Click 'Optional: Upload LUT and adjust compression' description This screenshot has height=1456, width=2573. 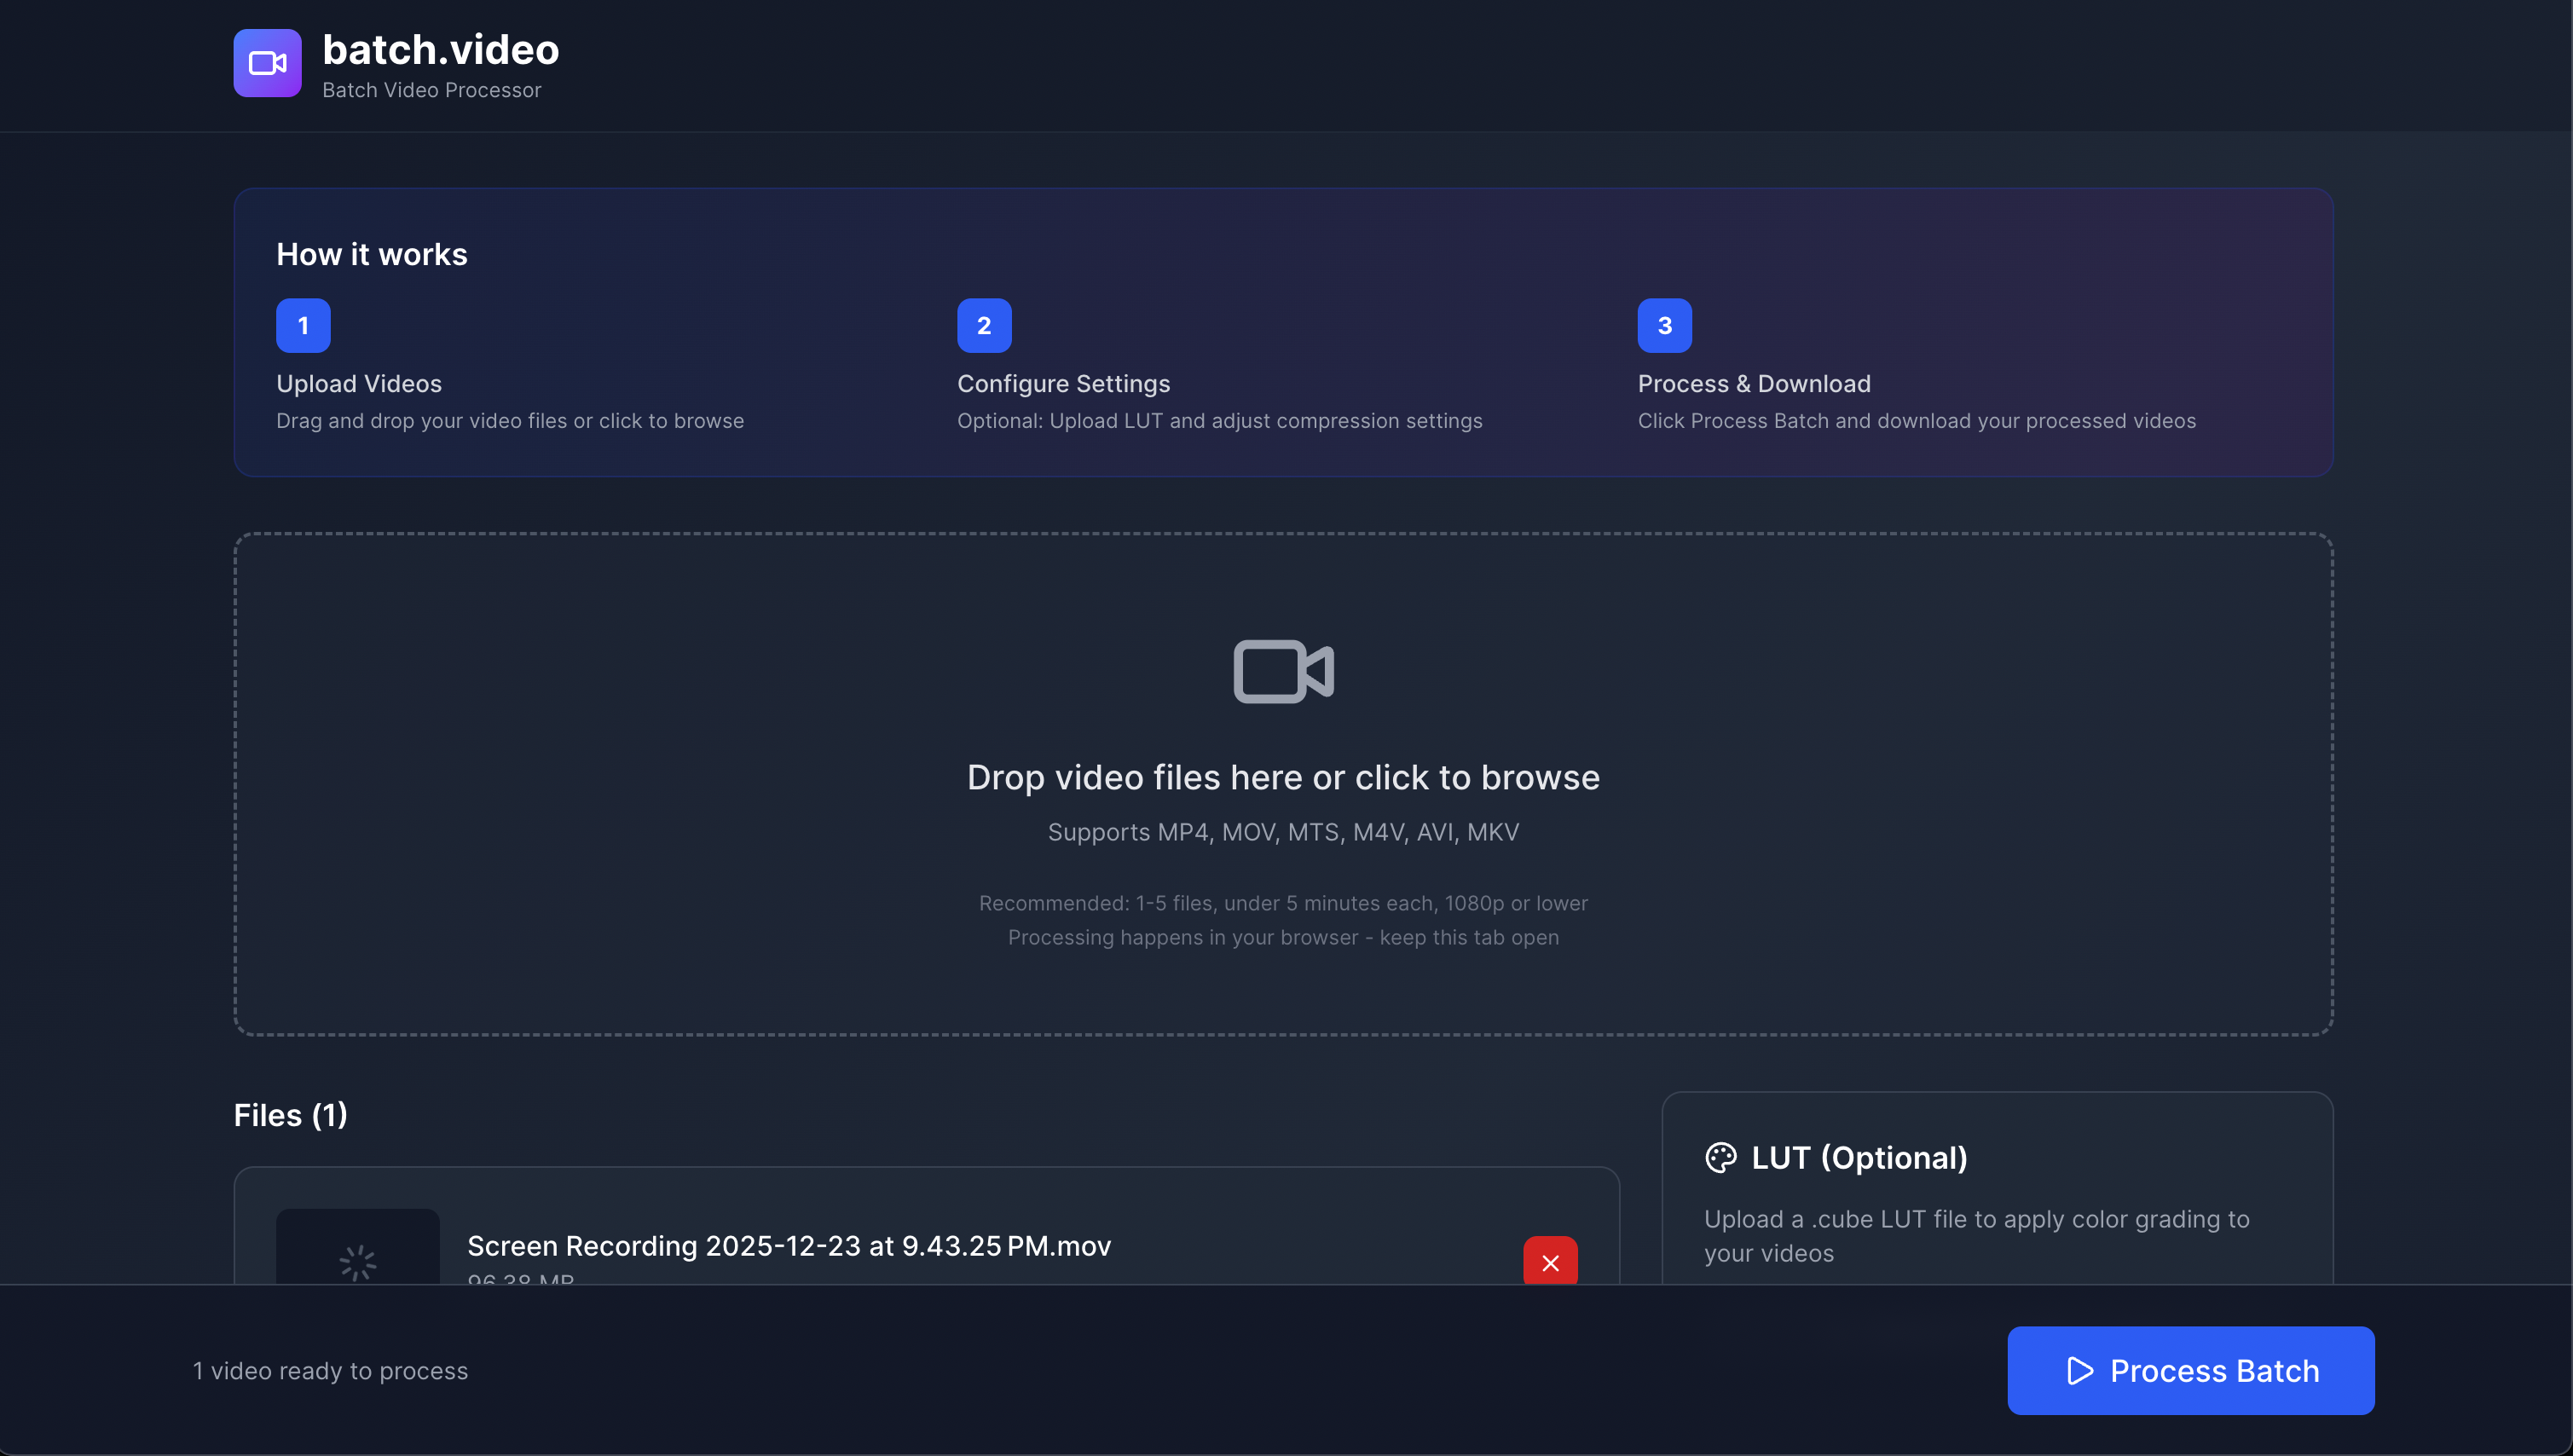[1219, 421]
